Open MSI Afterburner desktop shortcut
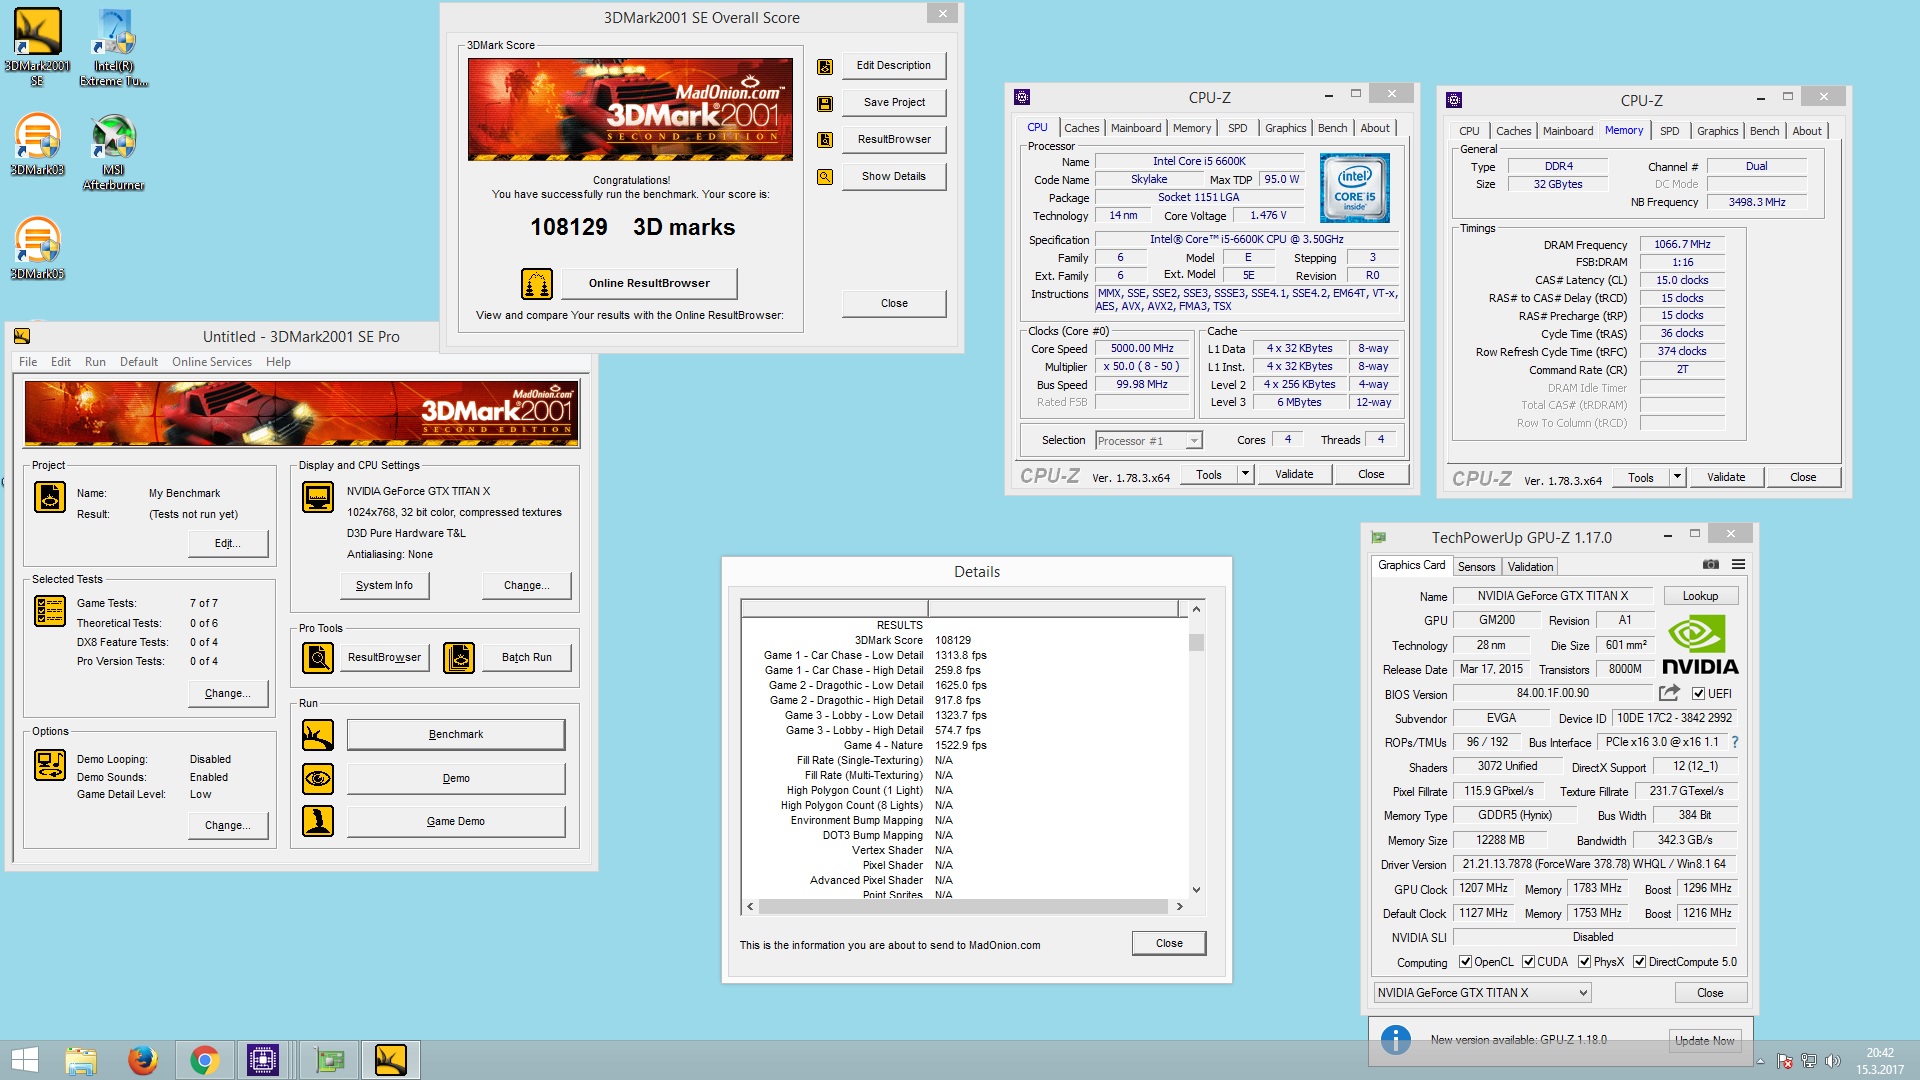Viewport: 1920px width, 1080px height. pyautogui.click(x=113, y=152)
